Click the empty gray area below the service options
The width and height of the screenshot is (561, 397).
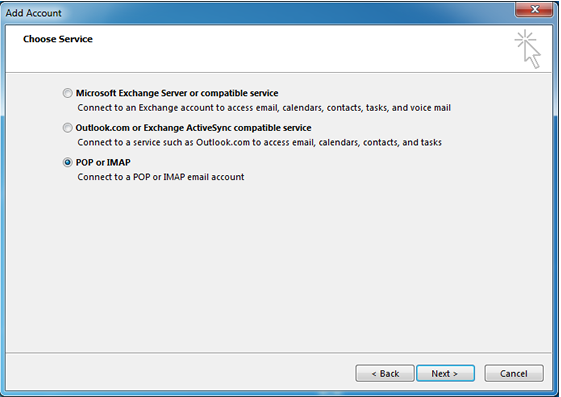pos(278,266)
